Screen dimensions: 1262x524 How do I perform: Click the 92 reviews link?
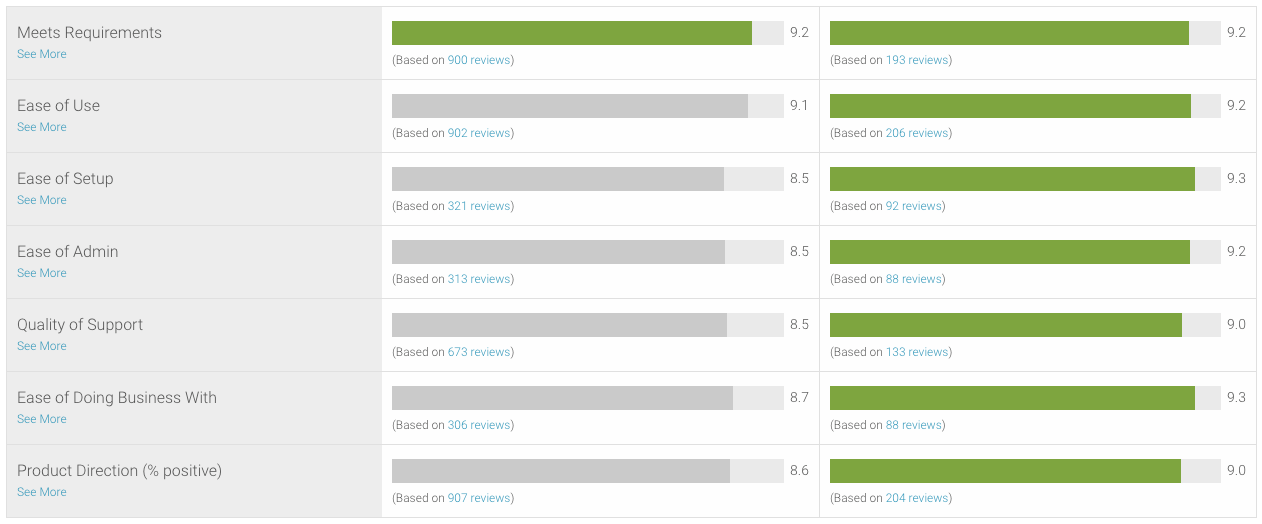[x=914, y=206]
